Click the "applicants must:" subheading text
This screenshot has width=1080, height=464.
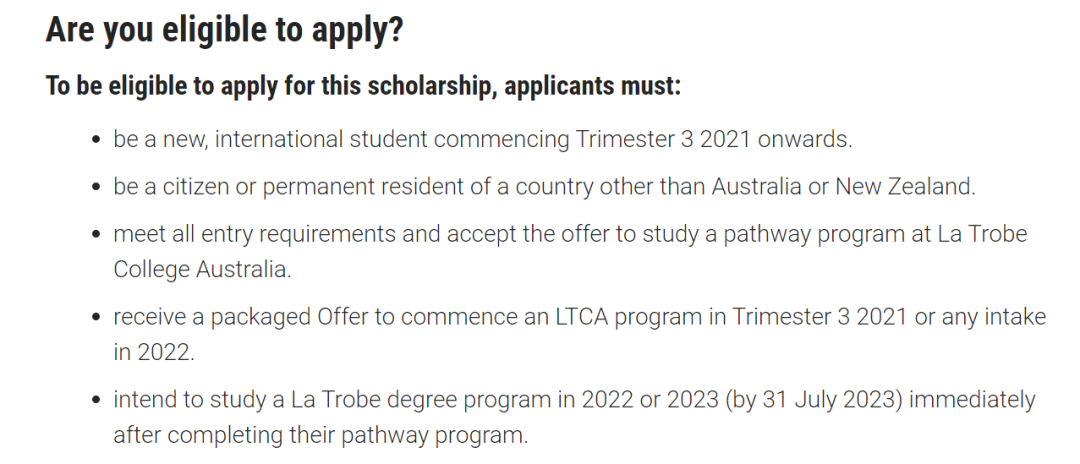[x=592, y=87]
